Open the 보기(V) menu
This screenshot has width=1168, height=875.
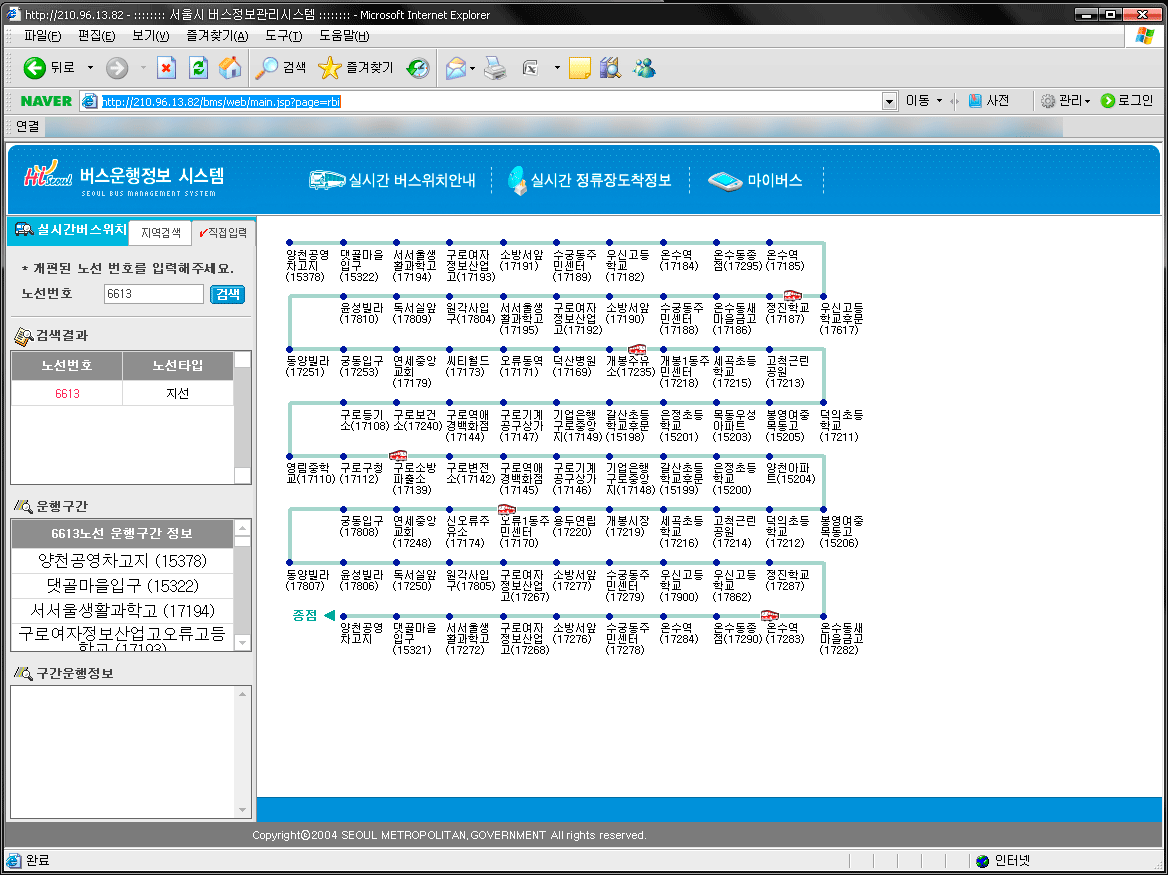[150, 36]
